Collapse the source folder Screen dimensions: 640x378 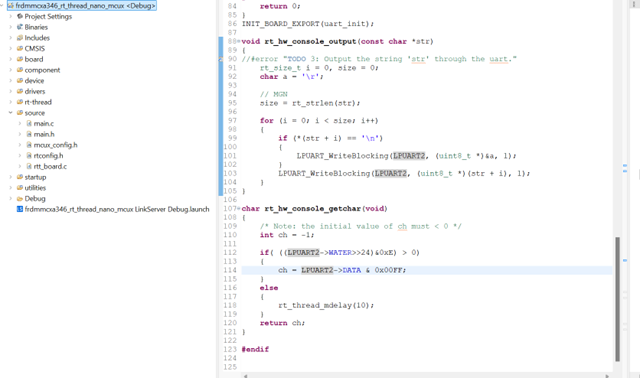[11, 113]
